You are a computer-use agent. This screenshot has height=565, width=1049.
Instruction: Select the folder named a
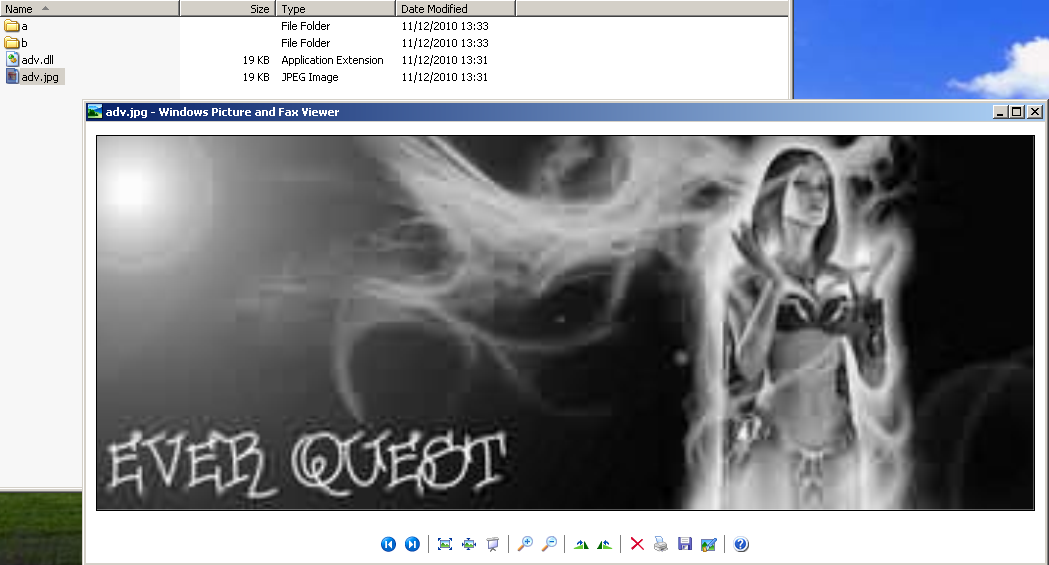[24, 26]
